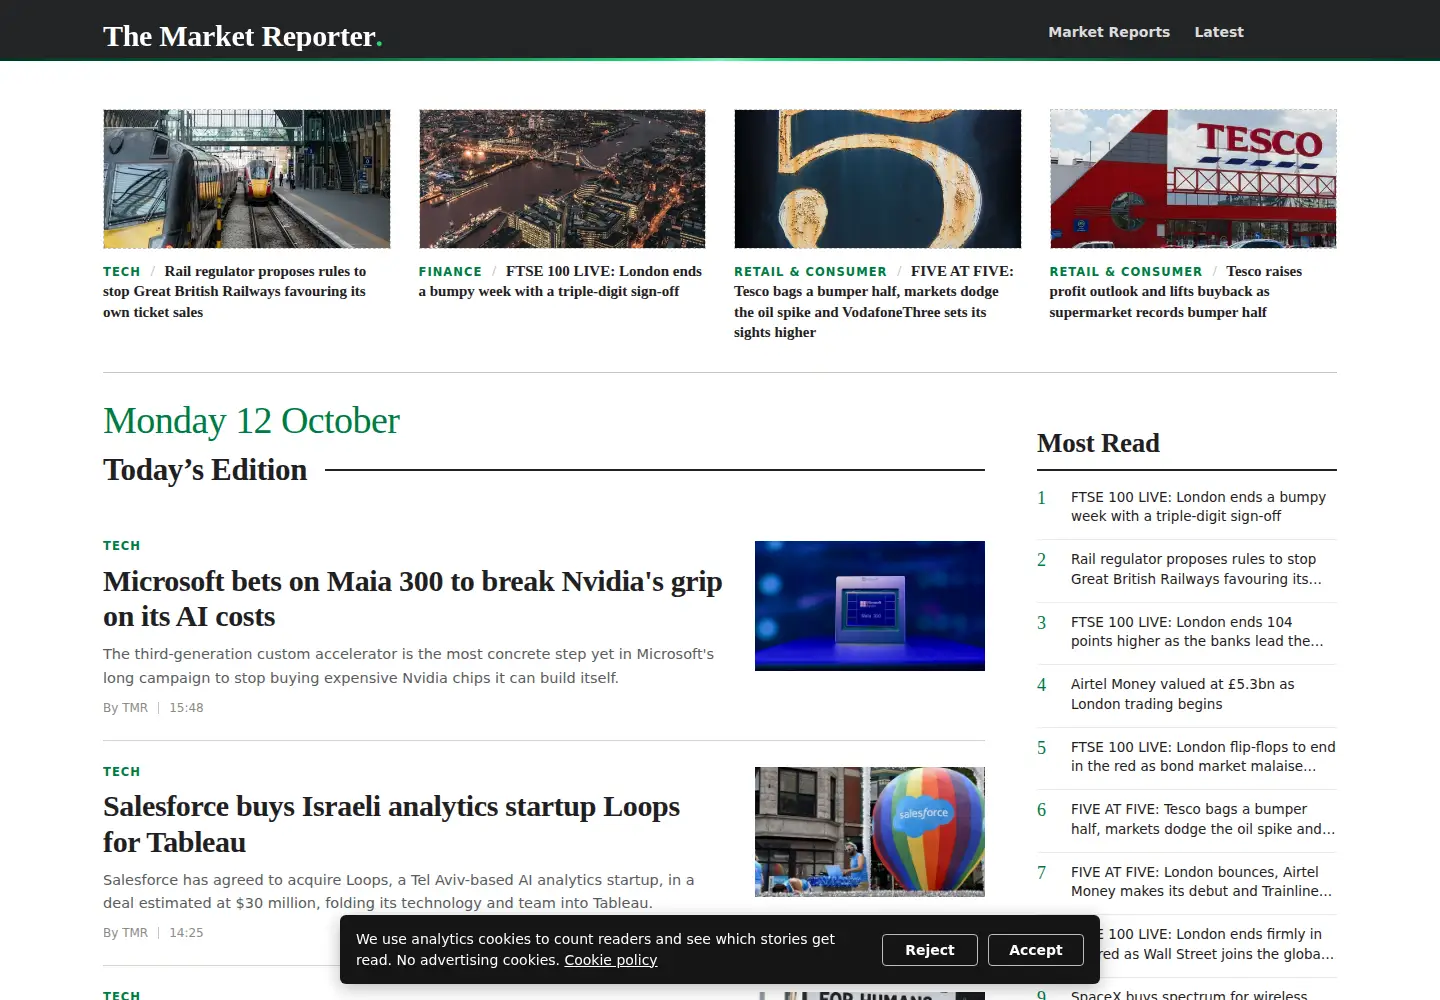Click the Monday 12 October date heading

[251, 421]
